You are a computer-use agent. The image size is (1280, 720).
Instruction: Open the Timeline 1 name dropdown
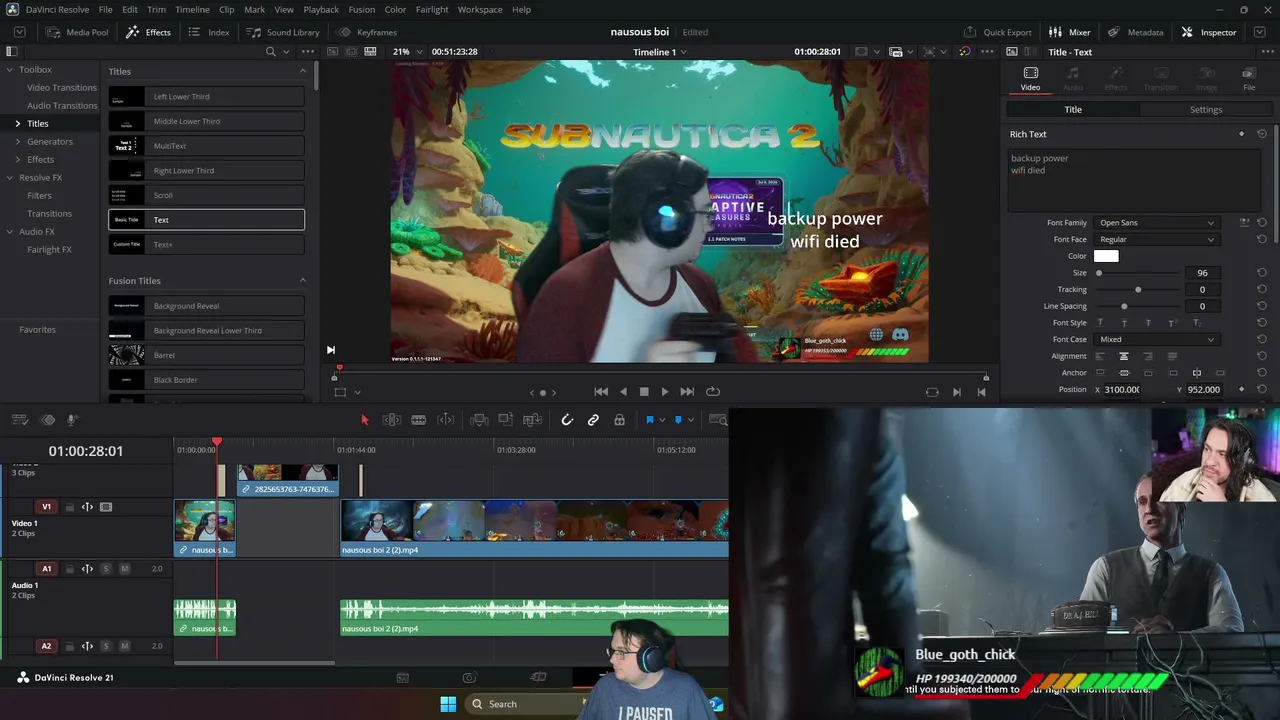coord(660,52)
